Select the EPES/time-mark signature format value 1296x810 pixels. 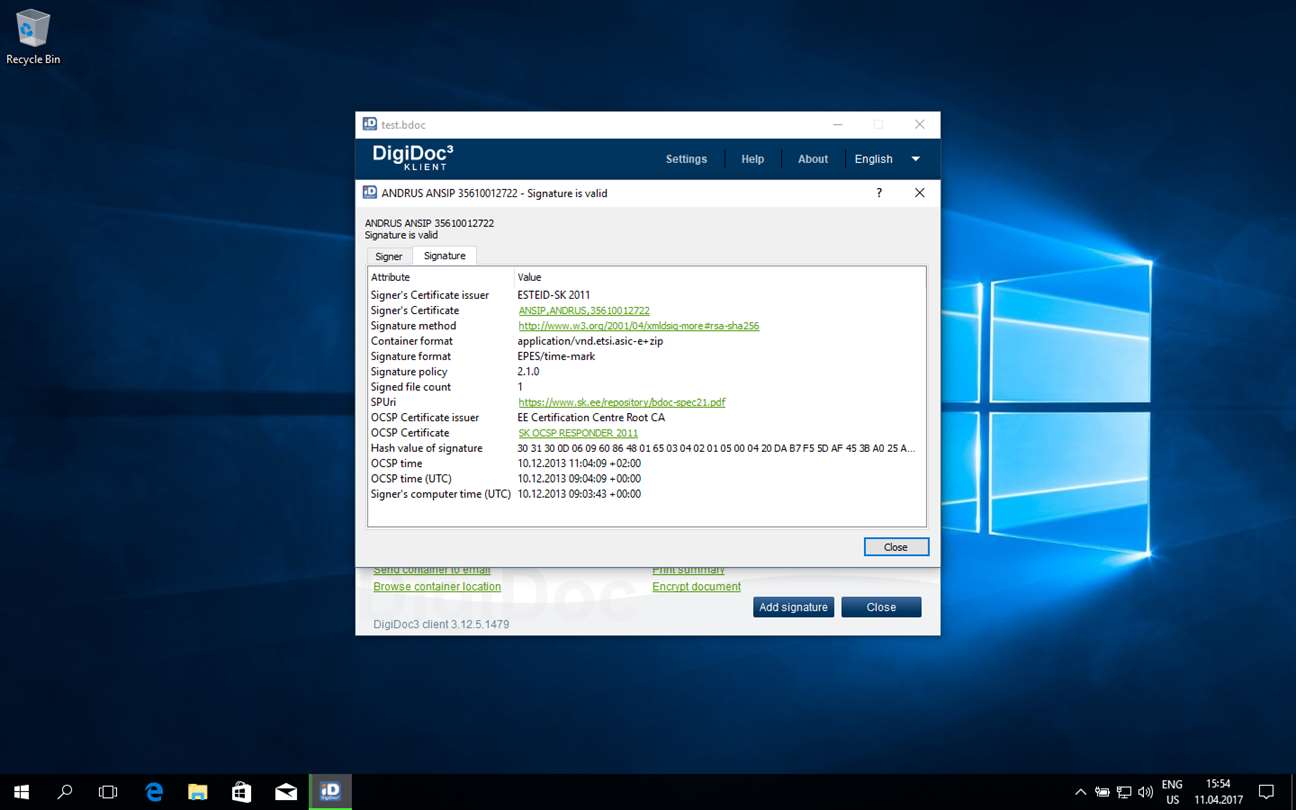556,356
